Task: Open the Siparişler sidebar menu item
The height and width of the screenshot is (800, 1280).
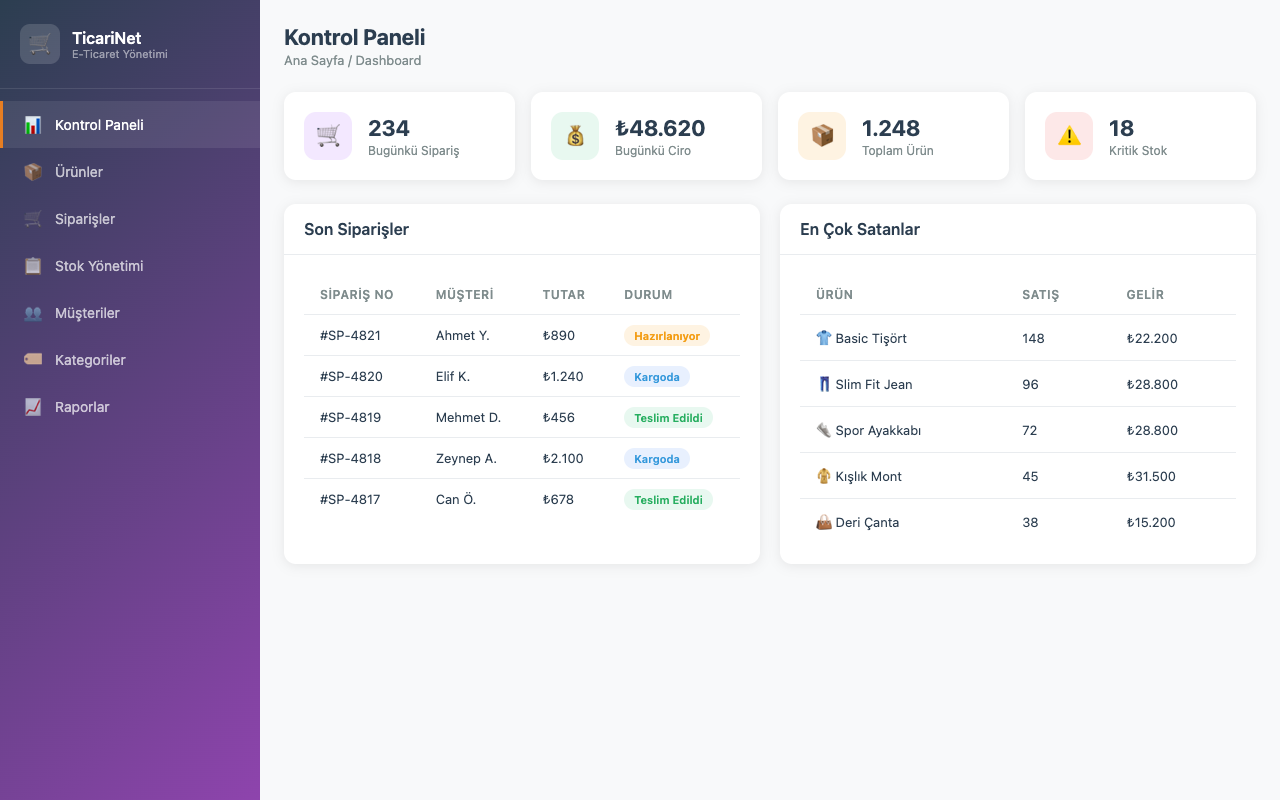Action: tap(130, 219)
